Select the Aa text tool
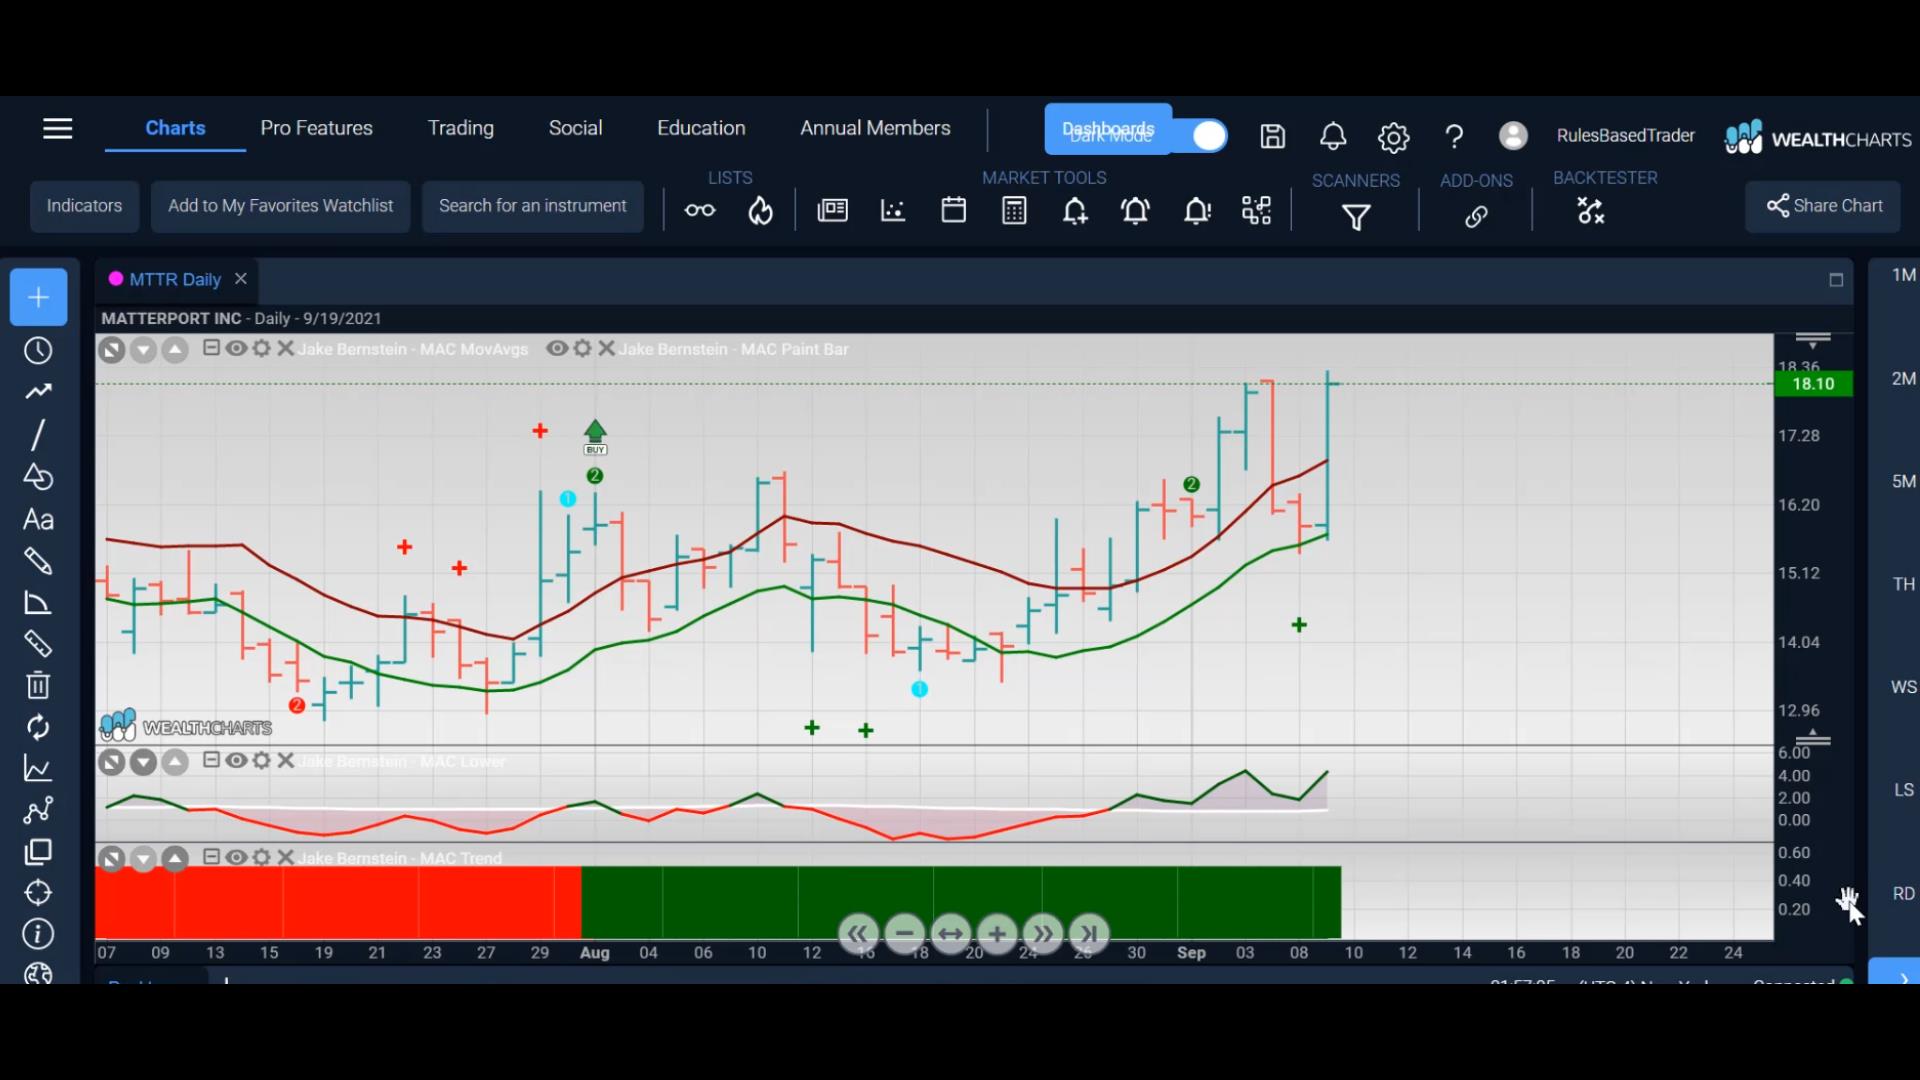1920x1080 pixels. tap(38, 519)
